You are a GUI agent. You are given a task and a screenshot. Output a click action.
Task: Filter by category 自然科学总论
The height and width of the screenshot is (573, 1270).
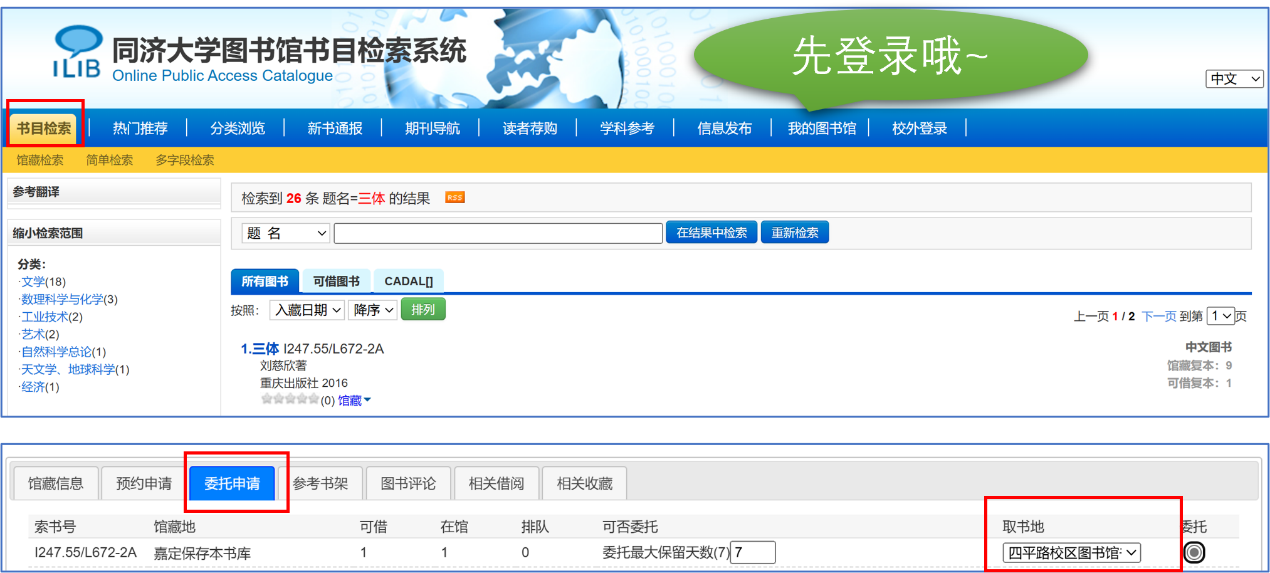(56, 352)
